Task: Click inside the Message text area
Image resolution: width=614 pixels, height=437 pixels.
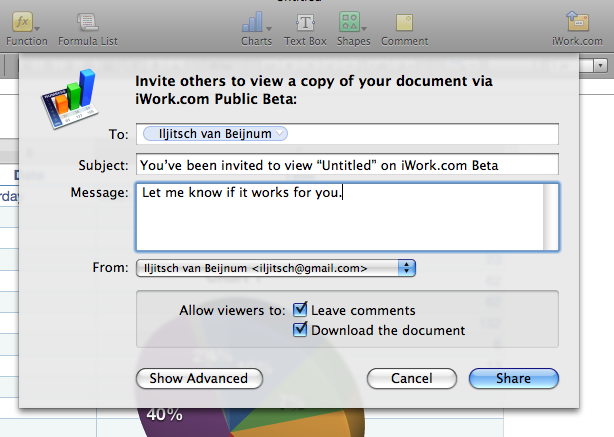Action: coord(340,217)
